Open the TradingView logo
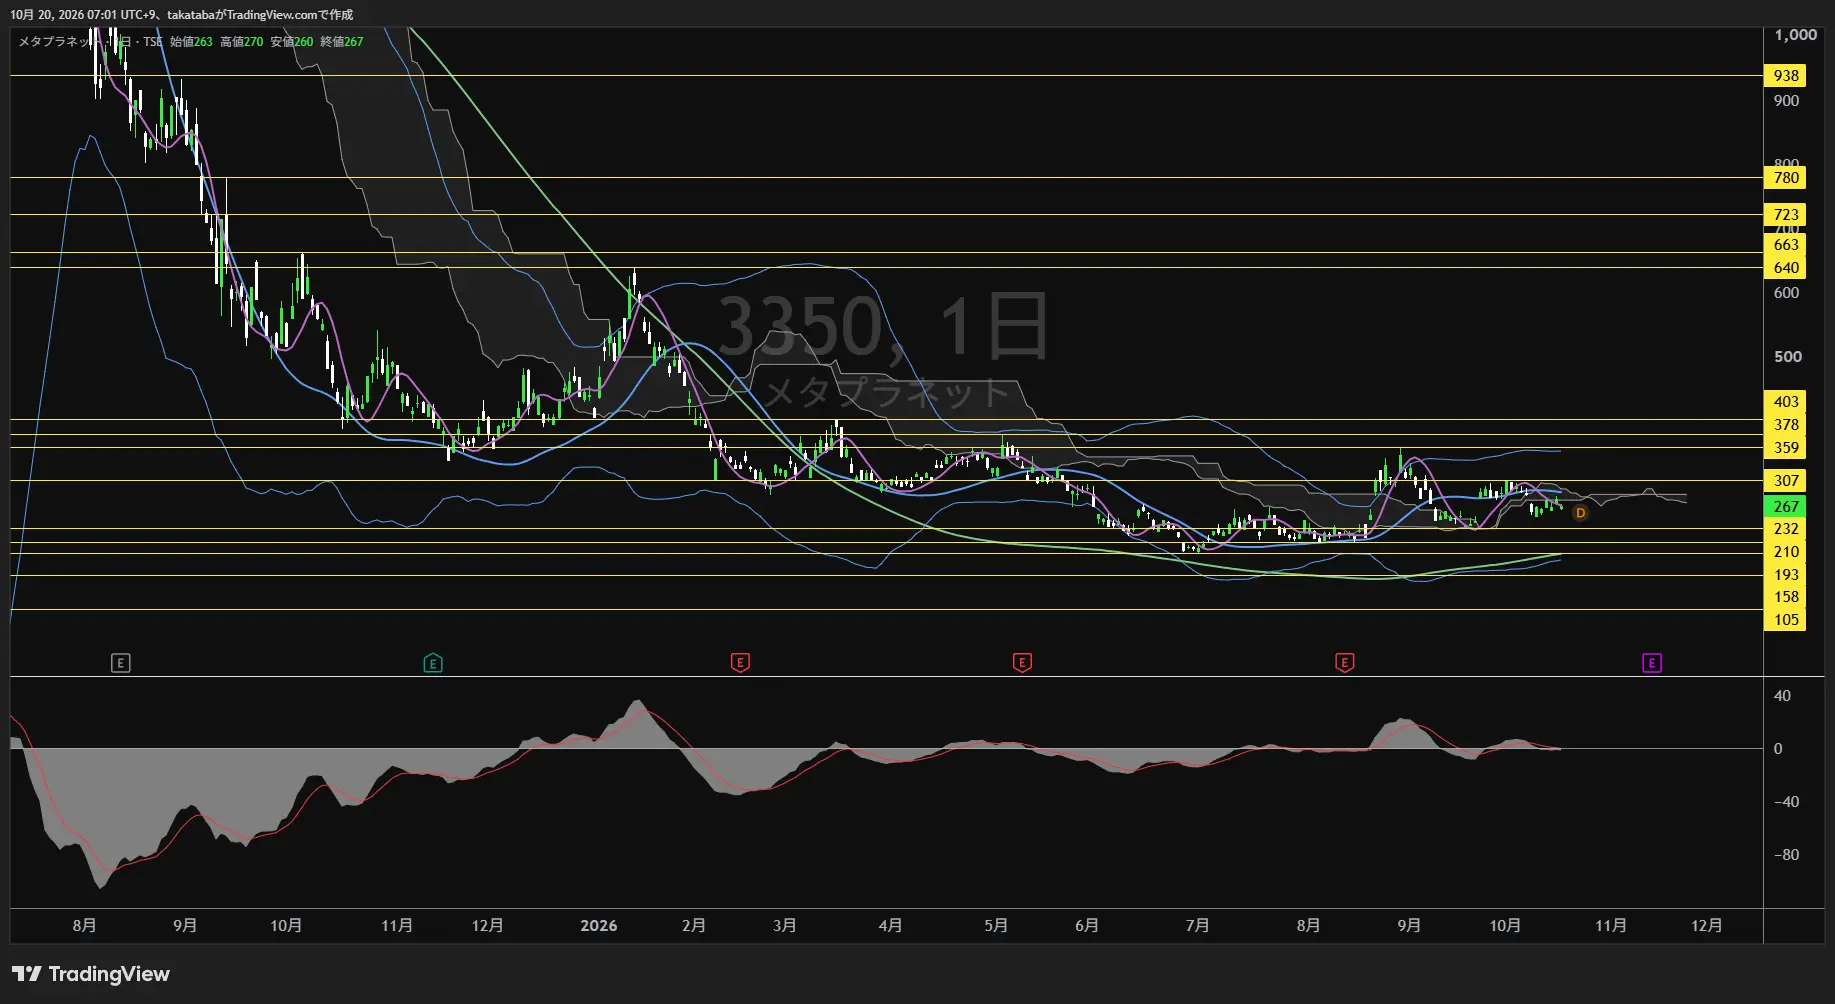The height and width of the screenshot is (1004, 1835). coord(91,974)
